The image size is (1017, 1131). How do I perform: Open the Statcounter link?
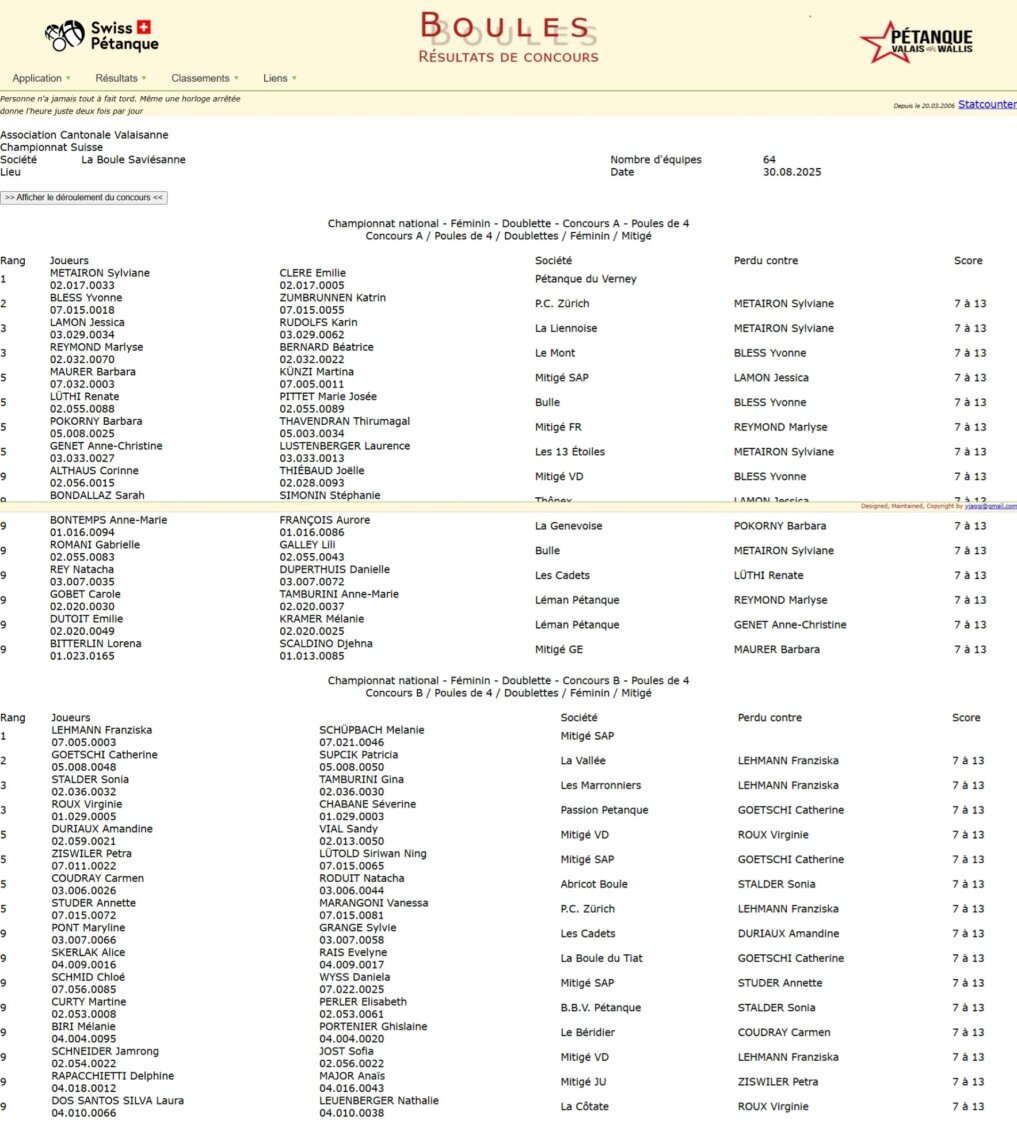click(x=987, y=104)
